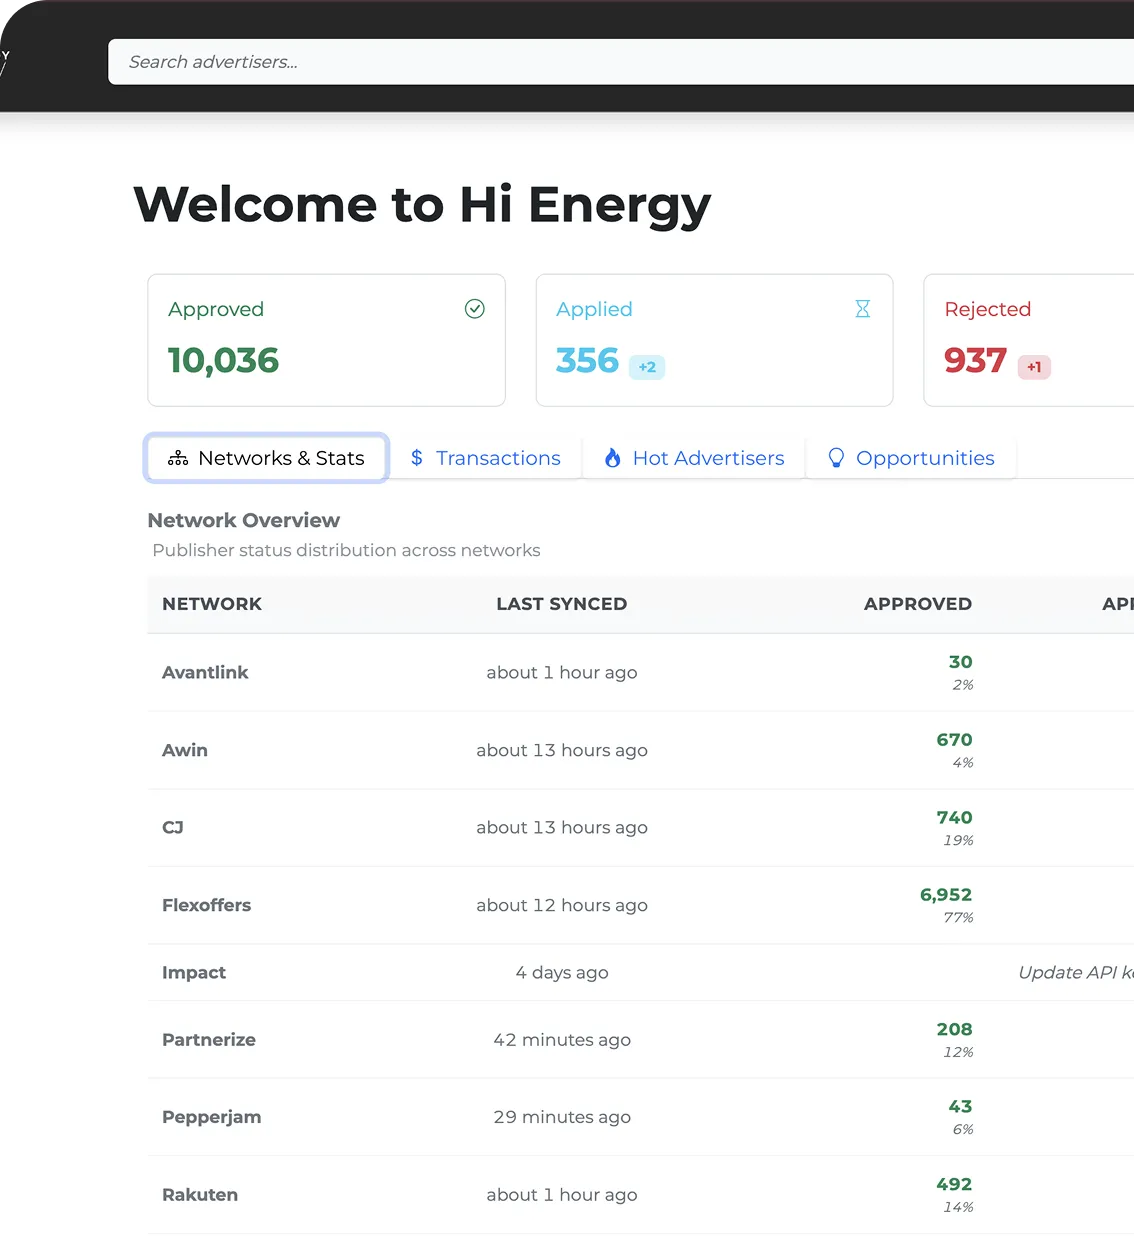Click CJ approved count 740
The height and width of the screenshot is (1236, 1134).
pyautogui.click(x=955, y=818)
